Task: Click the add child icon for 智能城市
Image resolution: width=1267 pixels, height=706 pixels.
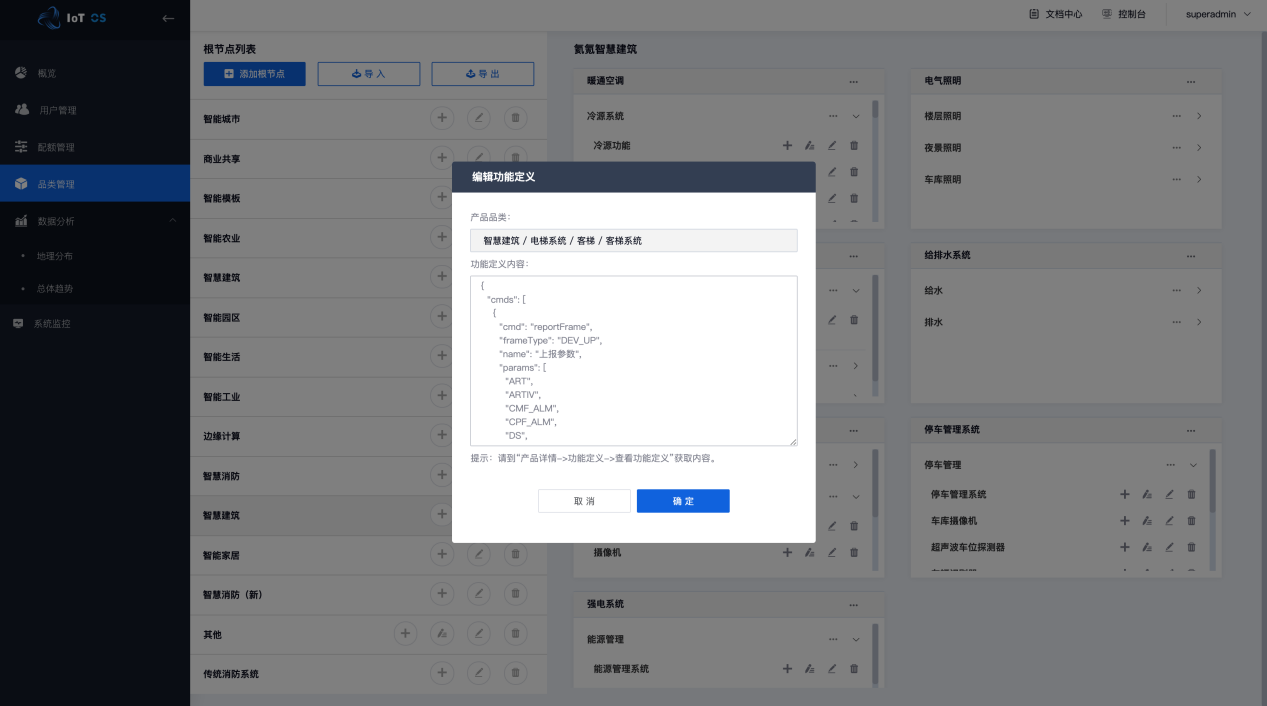Action: (440, 118)
